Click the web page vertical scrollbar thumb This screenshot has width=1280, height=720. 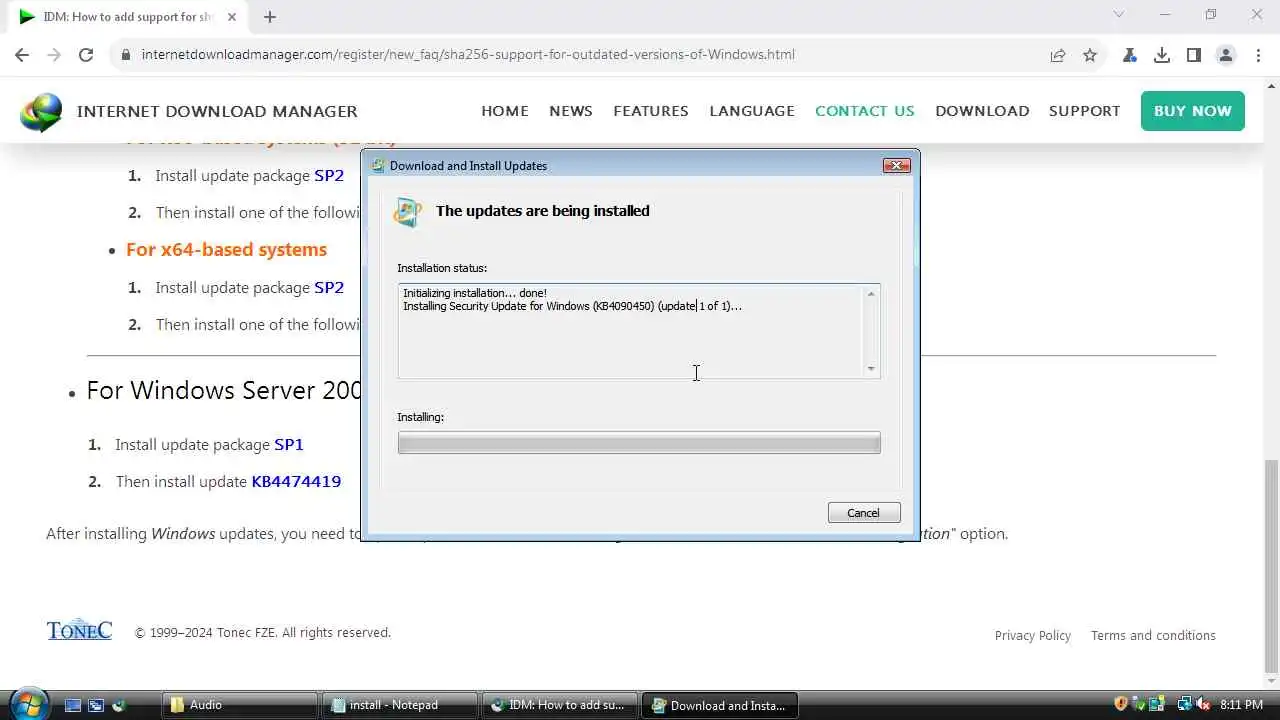pyautogui.click(x=1271, y=566)
